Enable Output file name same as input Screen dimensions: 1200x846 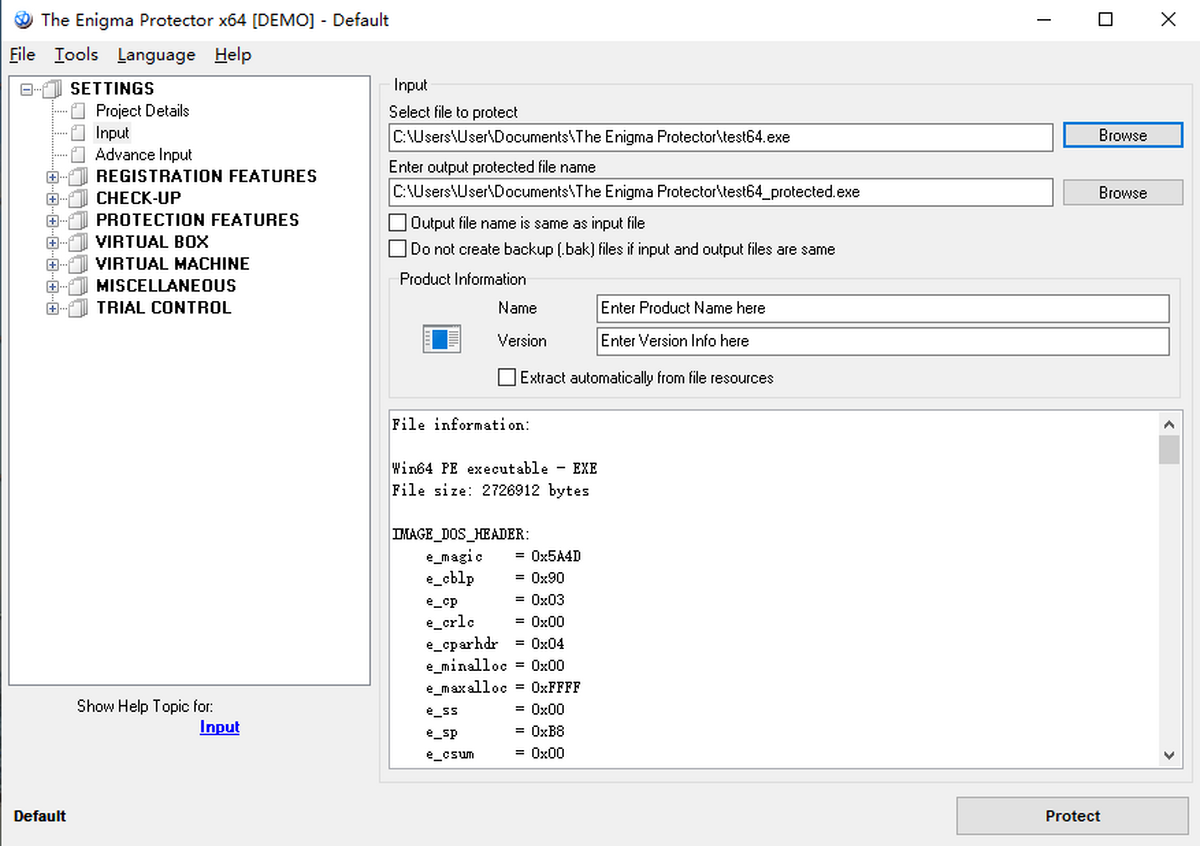[x=398, y=223]
